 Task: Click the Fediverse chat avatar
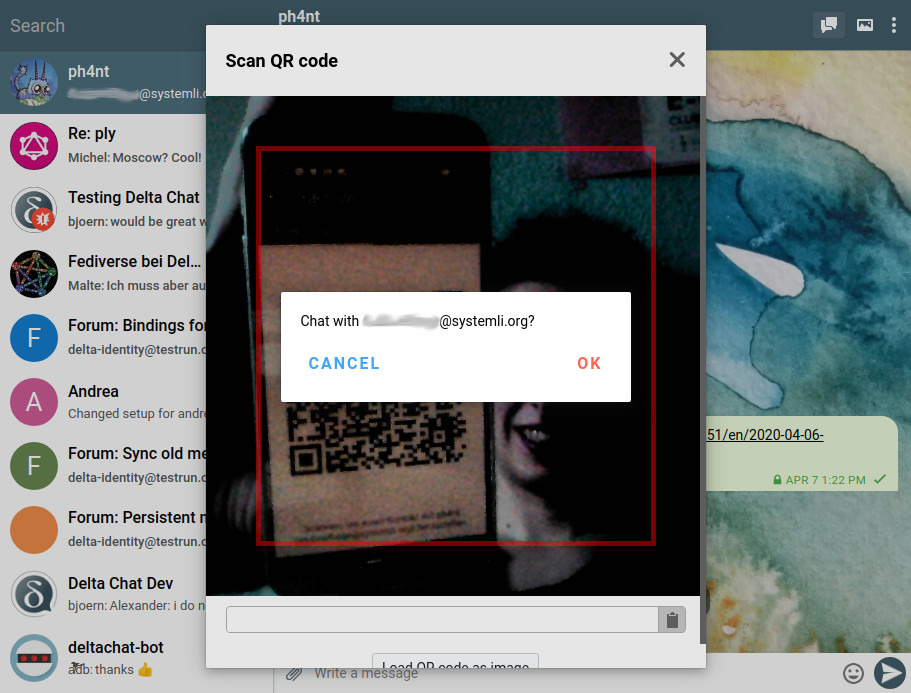(33, 273)
